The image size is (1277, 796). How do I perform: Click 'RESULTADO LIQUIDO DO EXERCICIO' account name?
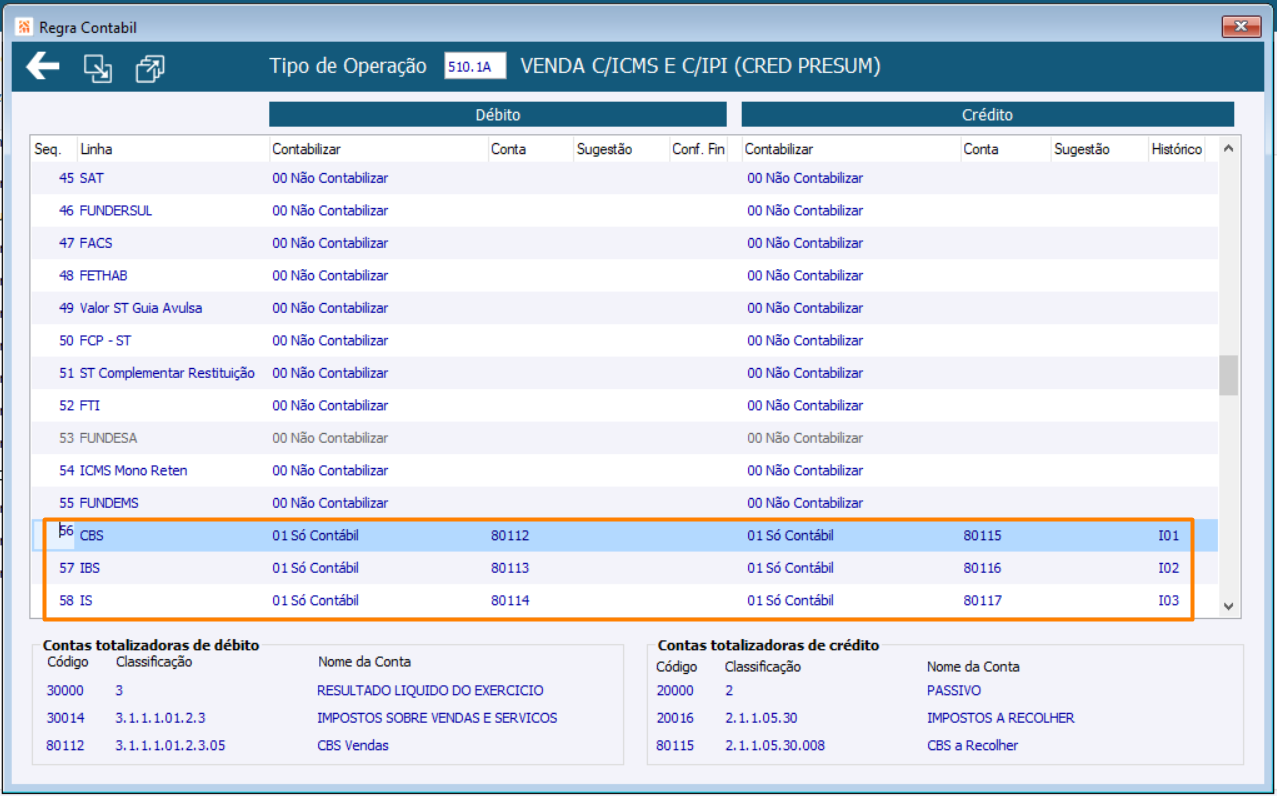click(x=430, y=690)
